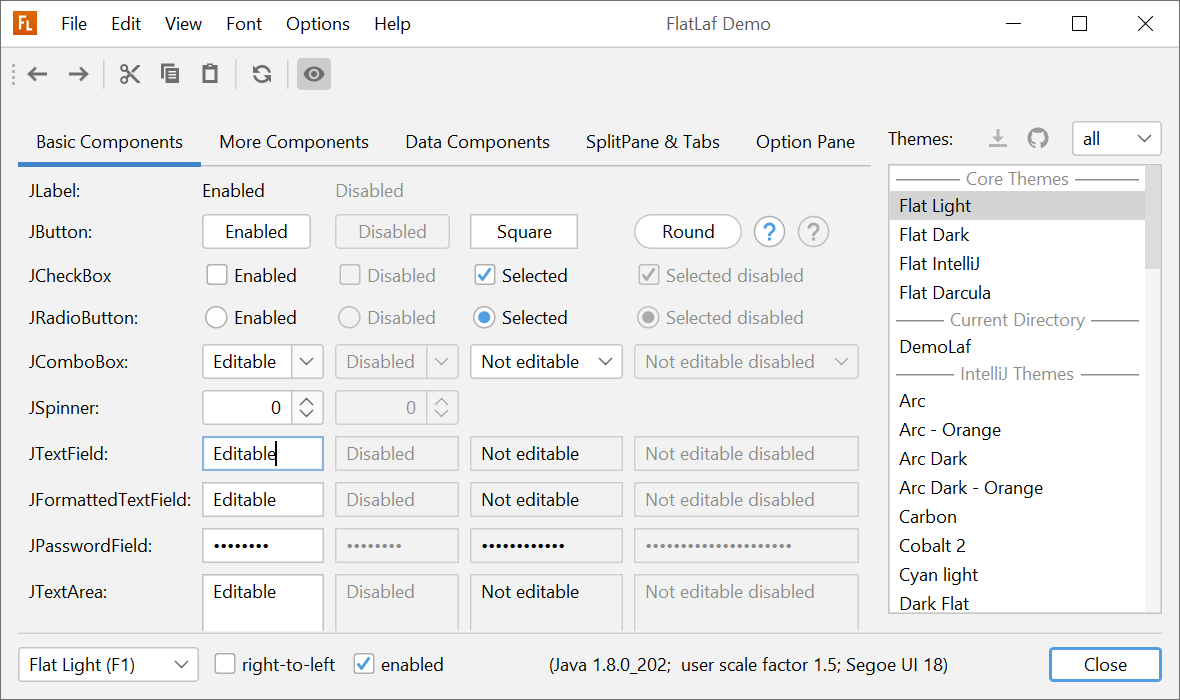Click the Close button
This screenshot has height=700, width=1180.
click(1105, 665)
